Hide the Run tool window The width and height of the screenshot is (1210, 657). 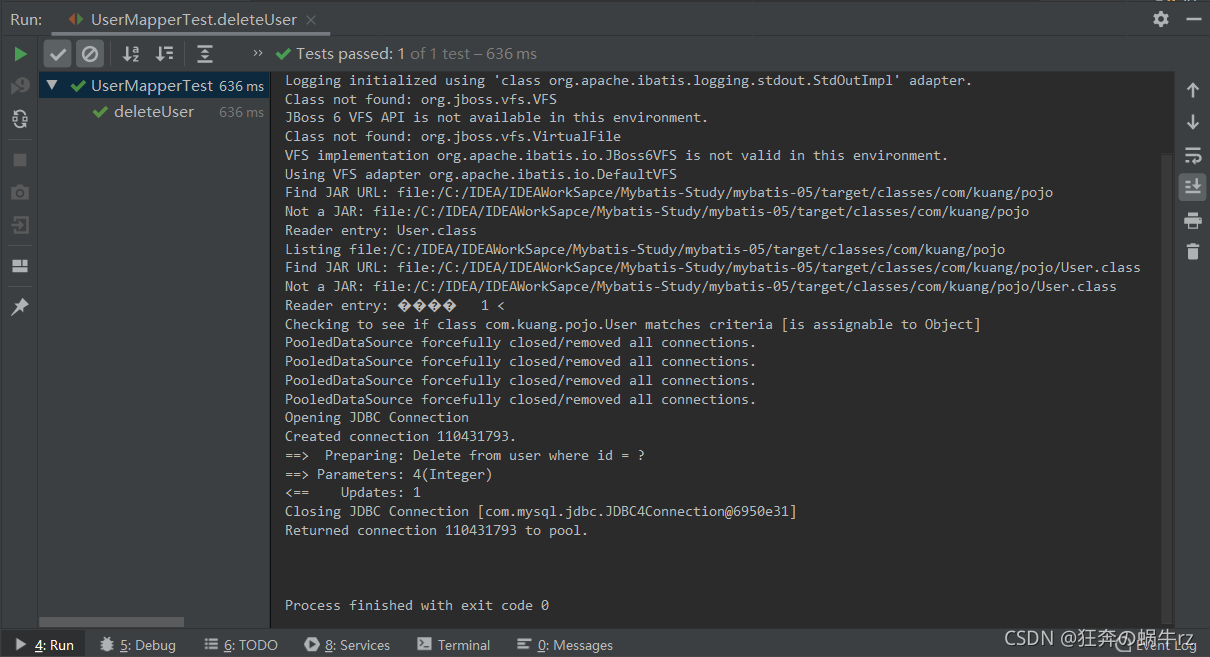tap(1192, 19)
